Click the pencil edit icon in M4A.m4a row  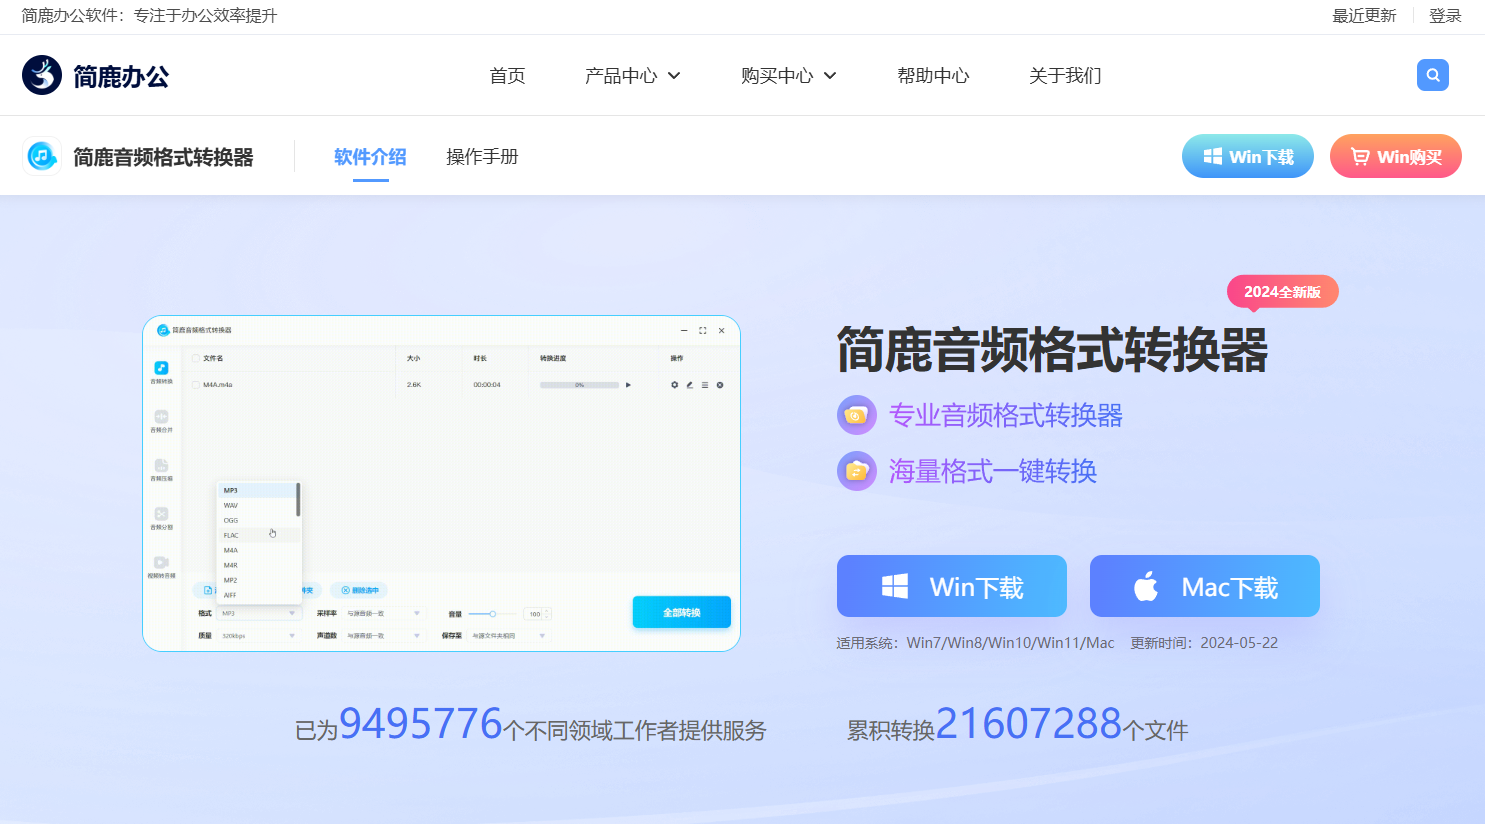690,385
